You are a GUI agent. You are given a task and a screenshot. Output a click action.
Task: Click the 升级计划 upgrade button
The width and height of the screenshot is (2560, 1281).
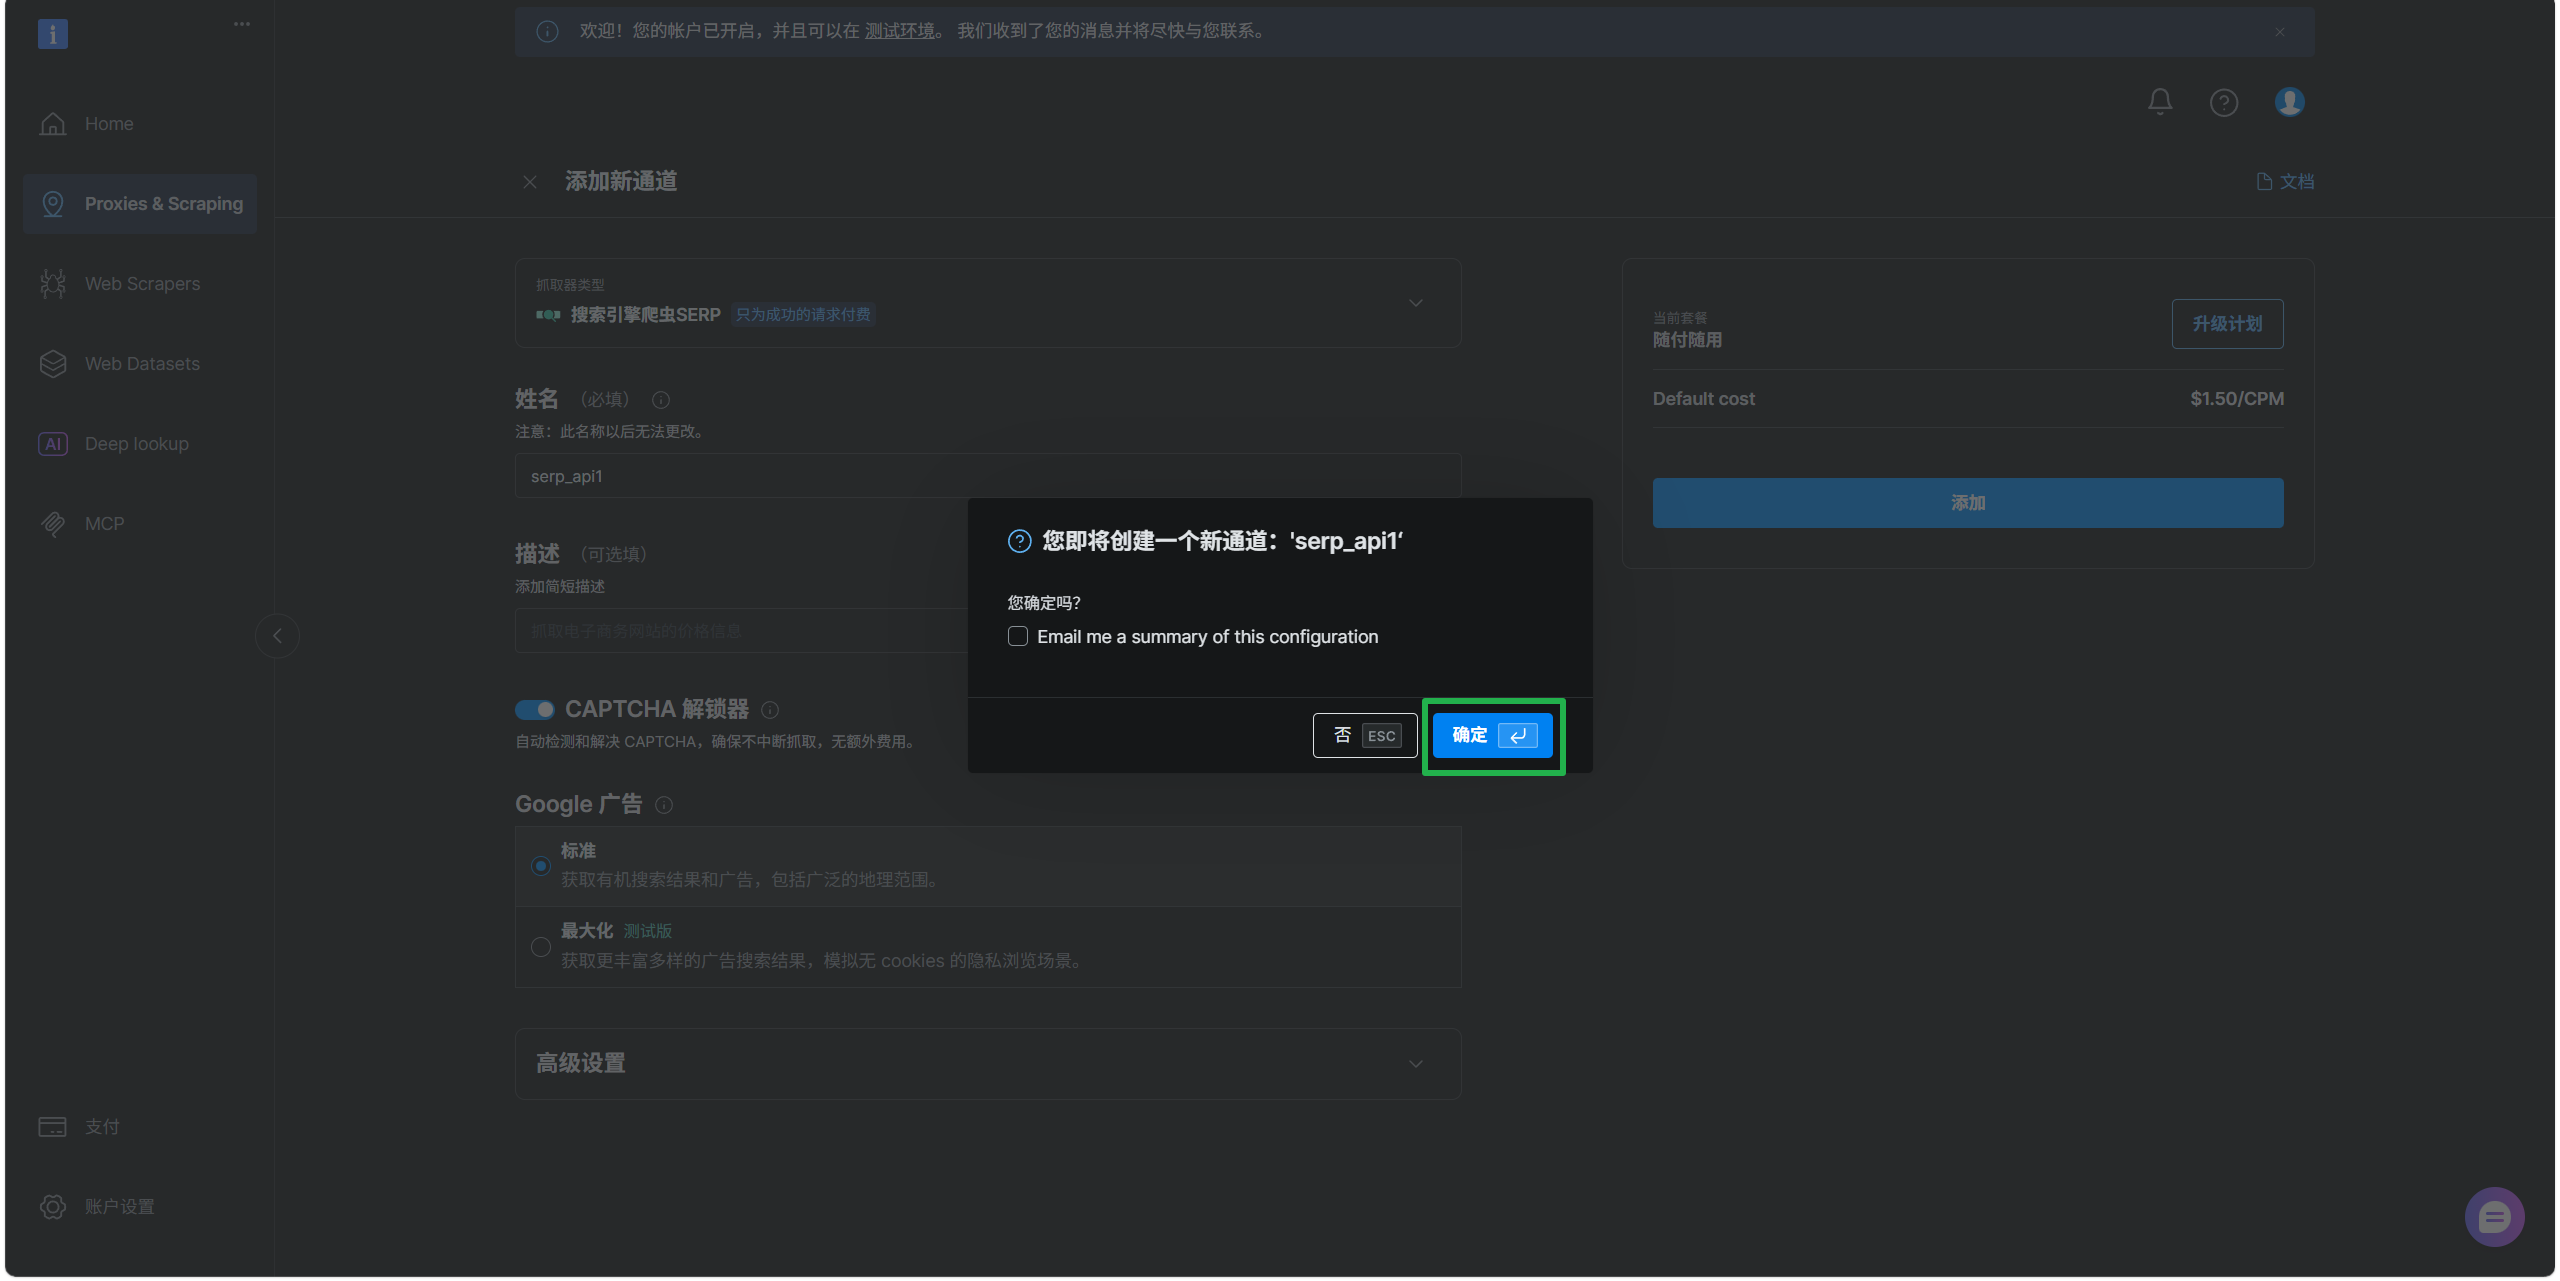pyautogui.click(x=2226, y=324)
